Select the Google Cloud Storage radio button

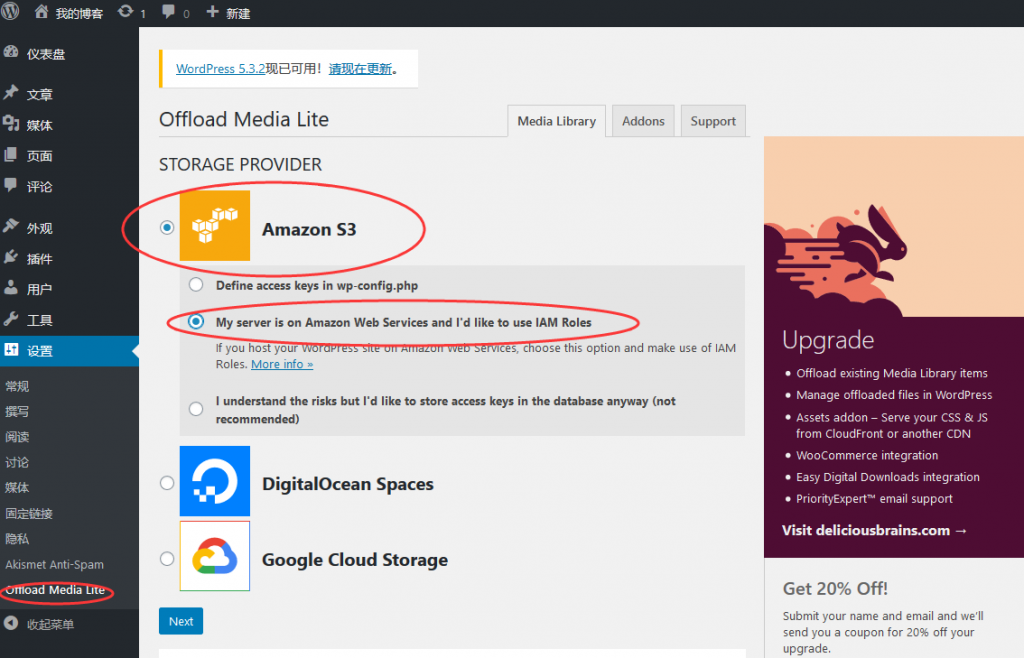[167, 559]
